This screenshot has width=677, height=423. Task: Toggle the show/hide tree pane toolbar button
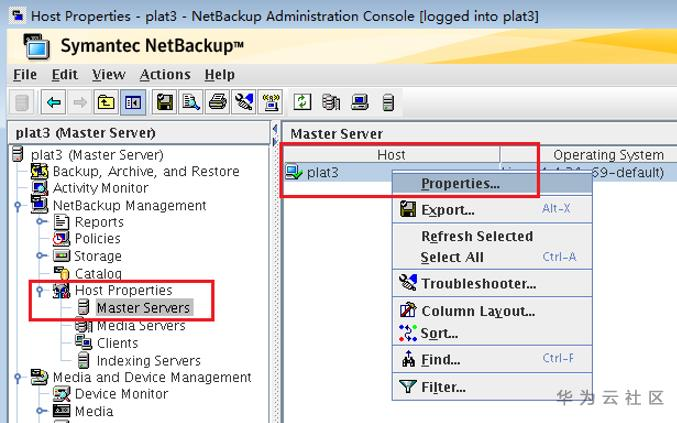point(132,102)
